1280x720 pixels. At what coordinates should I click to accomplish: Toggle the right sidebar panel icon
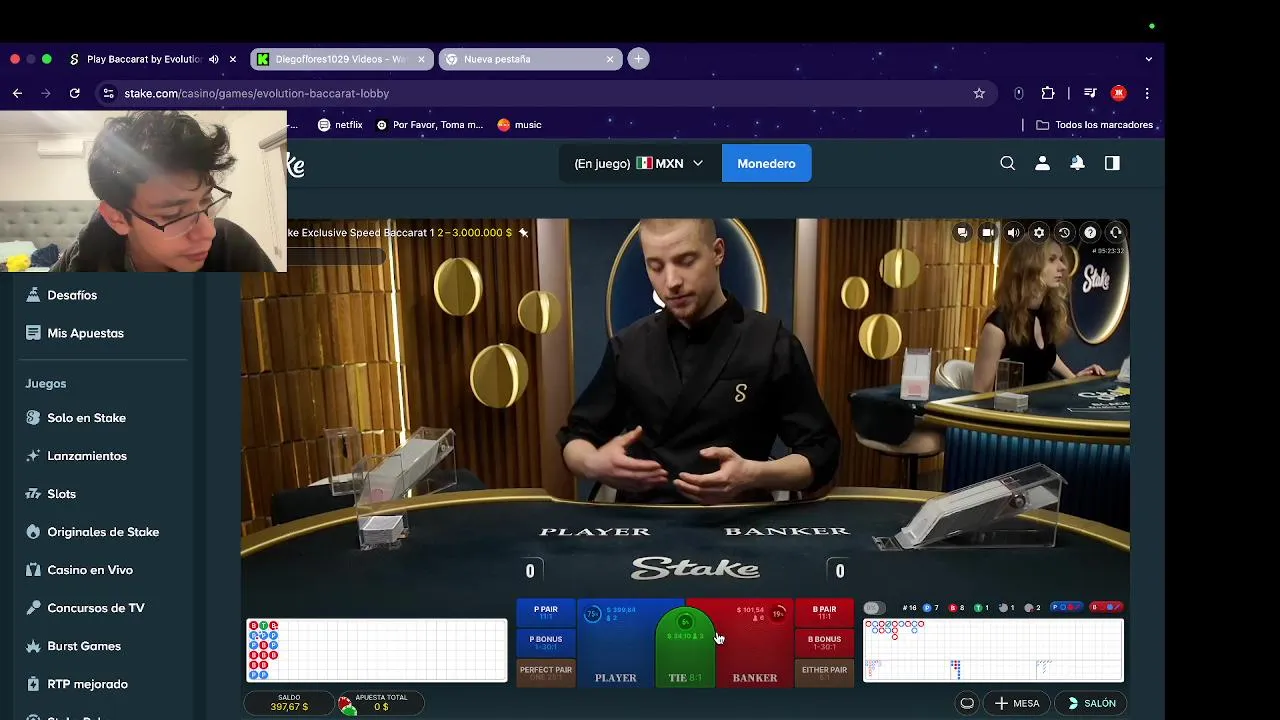pyautogui.click(x=1112, y=163)
